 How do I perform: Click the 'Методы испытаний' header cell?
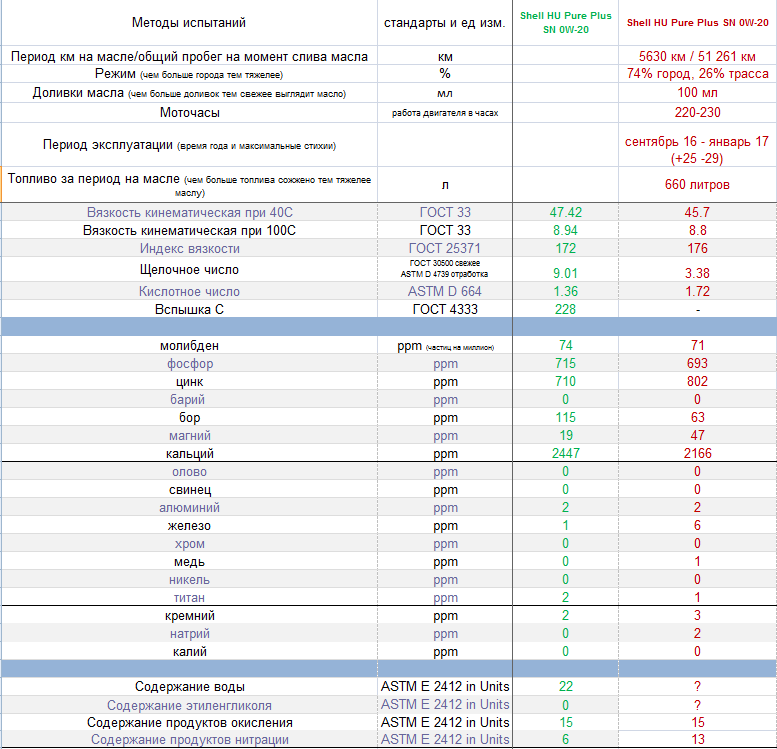click(x=189, y=23)
